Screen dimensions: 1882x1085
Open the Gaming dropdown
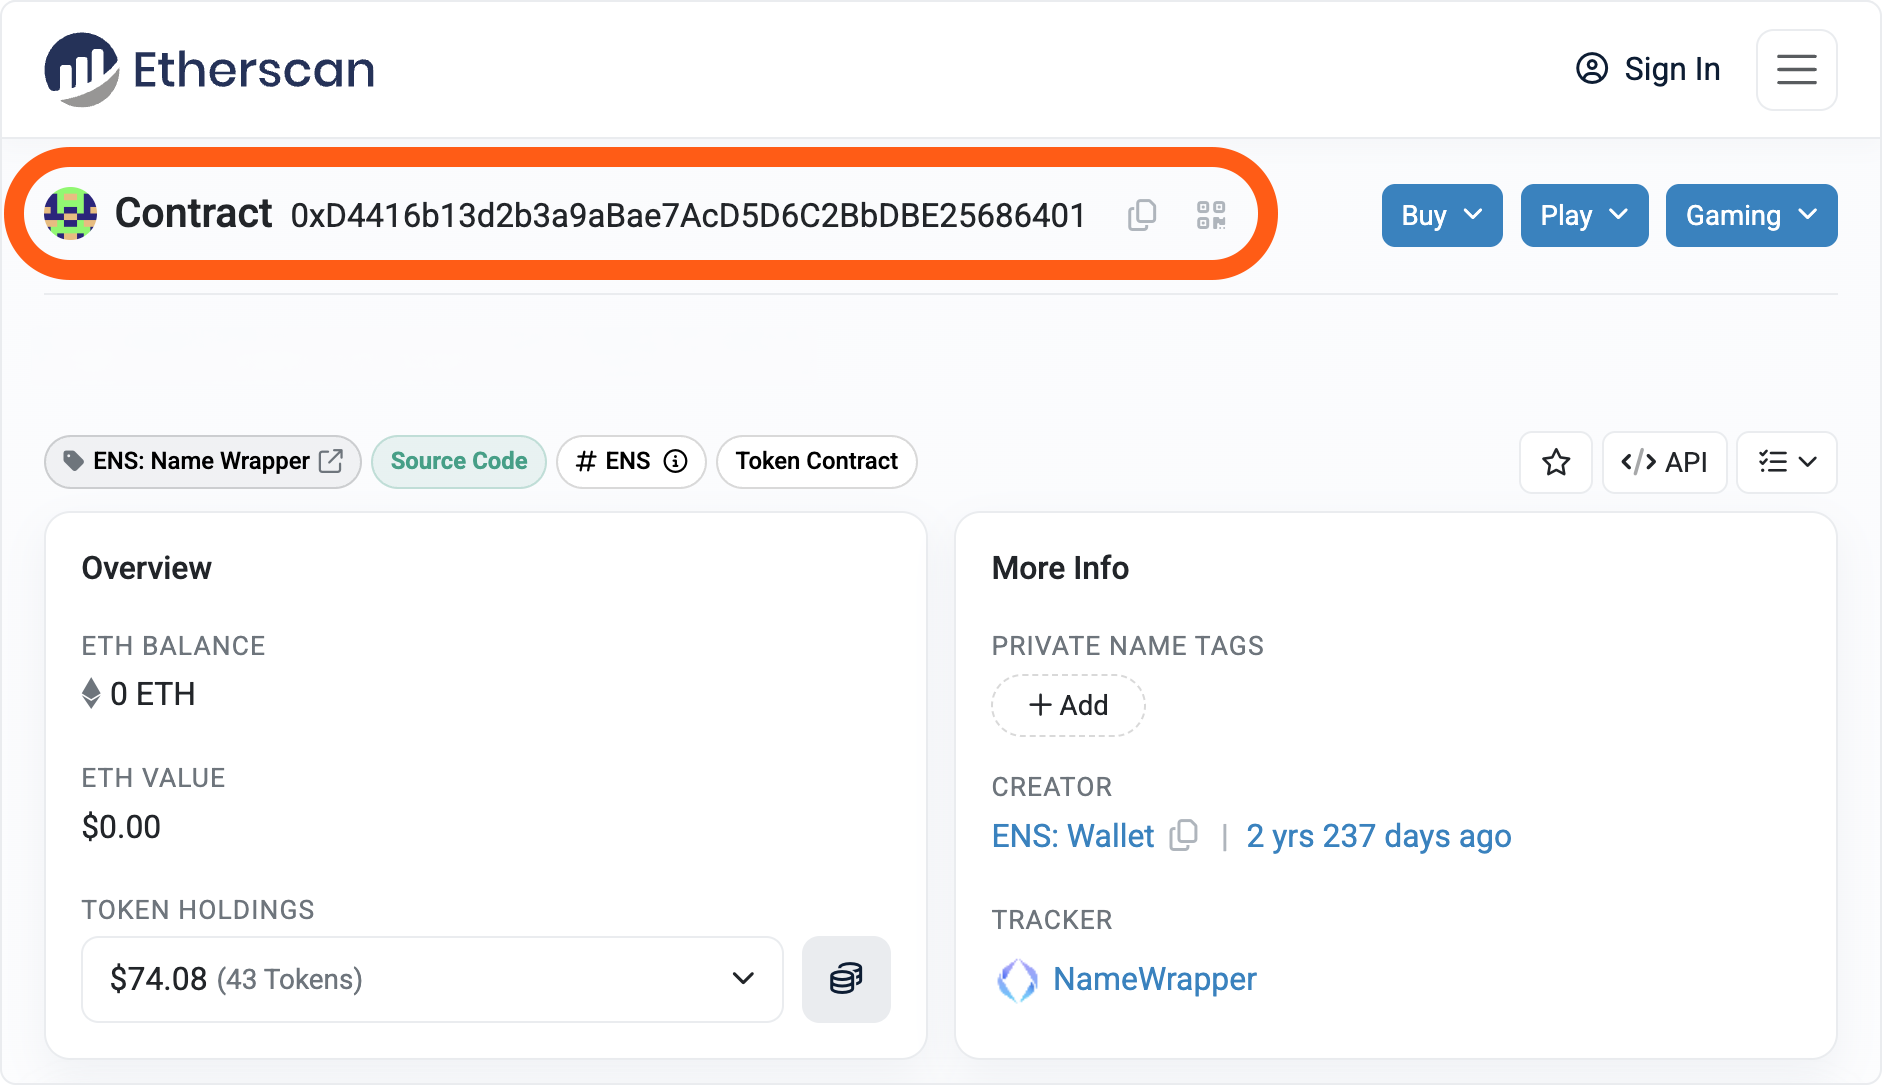1751,215
